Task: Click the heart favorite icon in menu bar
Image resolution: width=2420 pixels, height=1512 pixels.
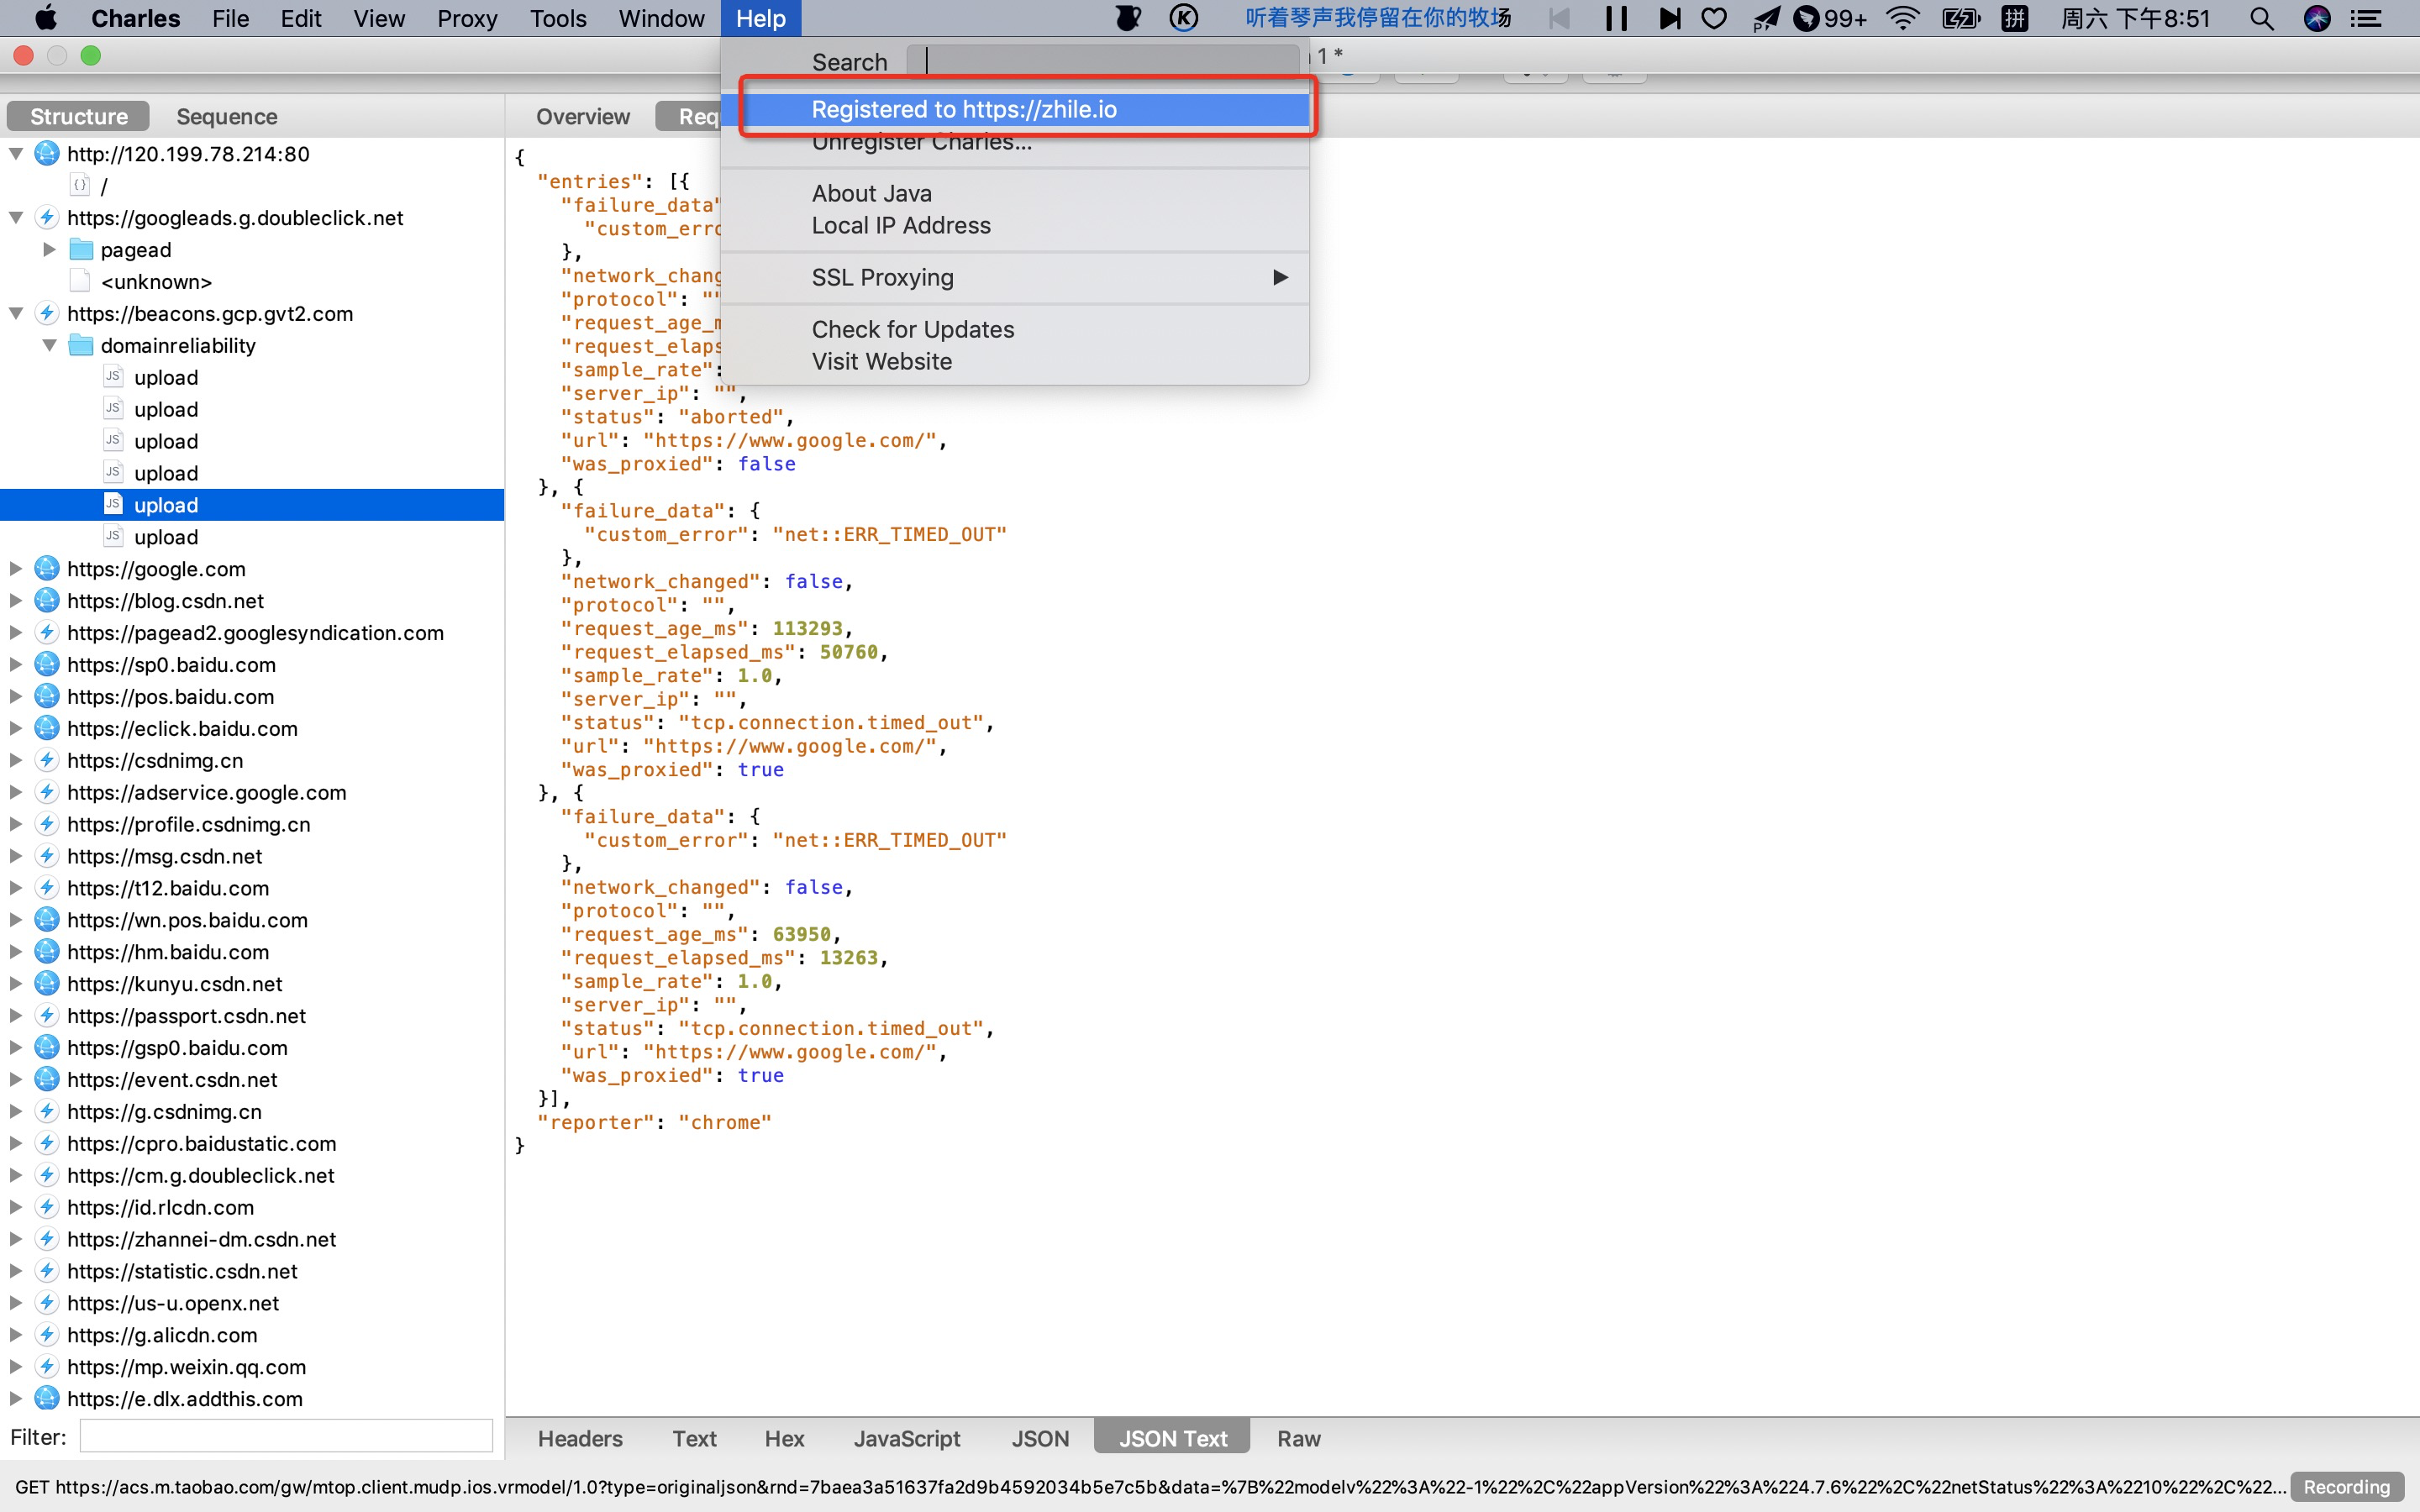Action: tap(1714, 18)
